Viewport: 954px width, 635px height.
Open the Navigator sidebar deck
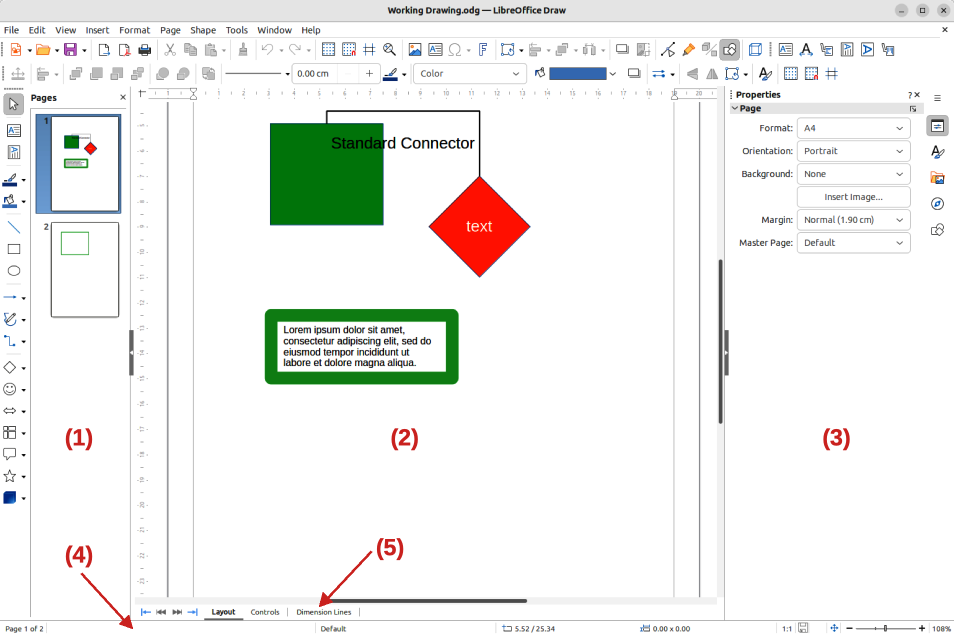pyautogui.click(x=938, y=204)
